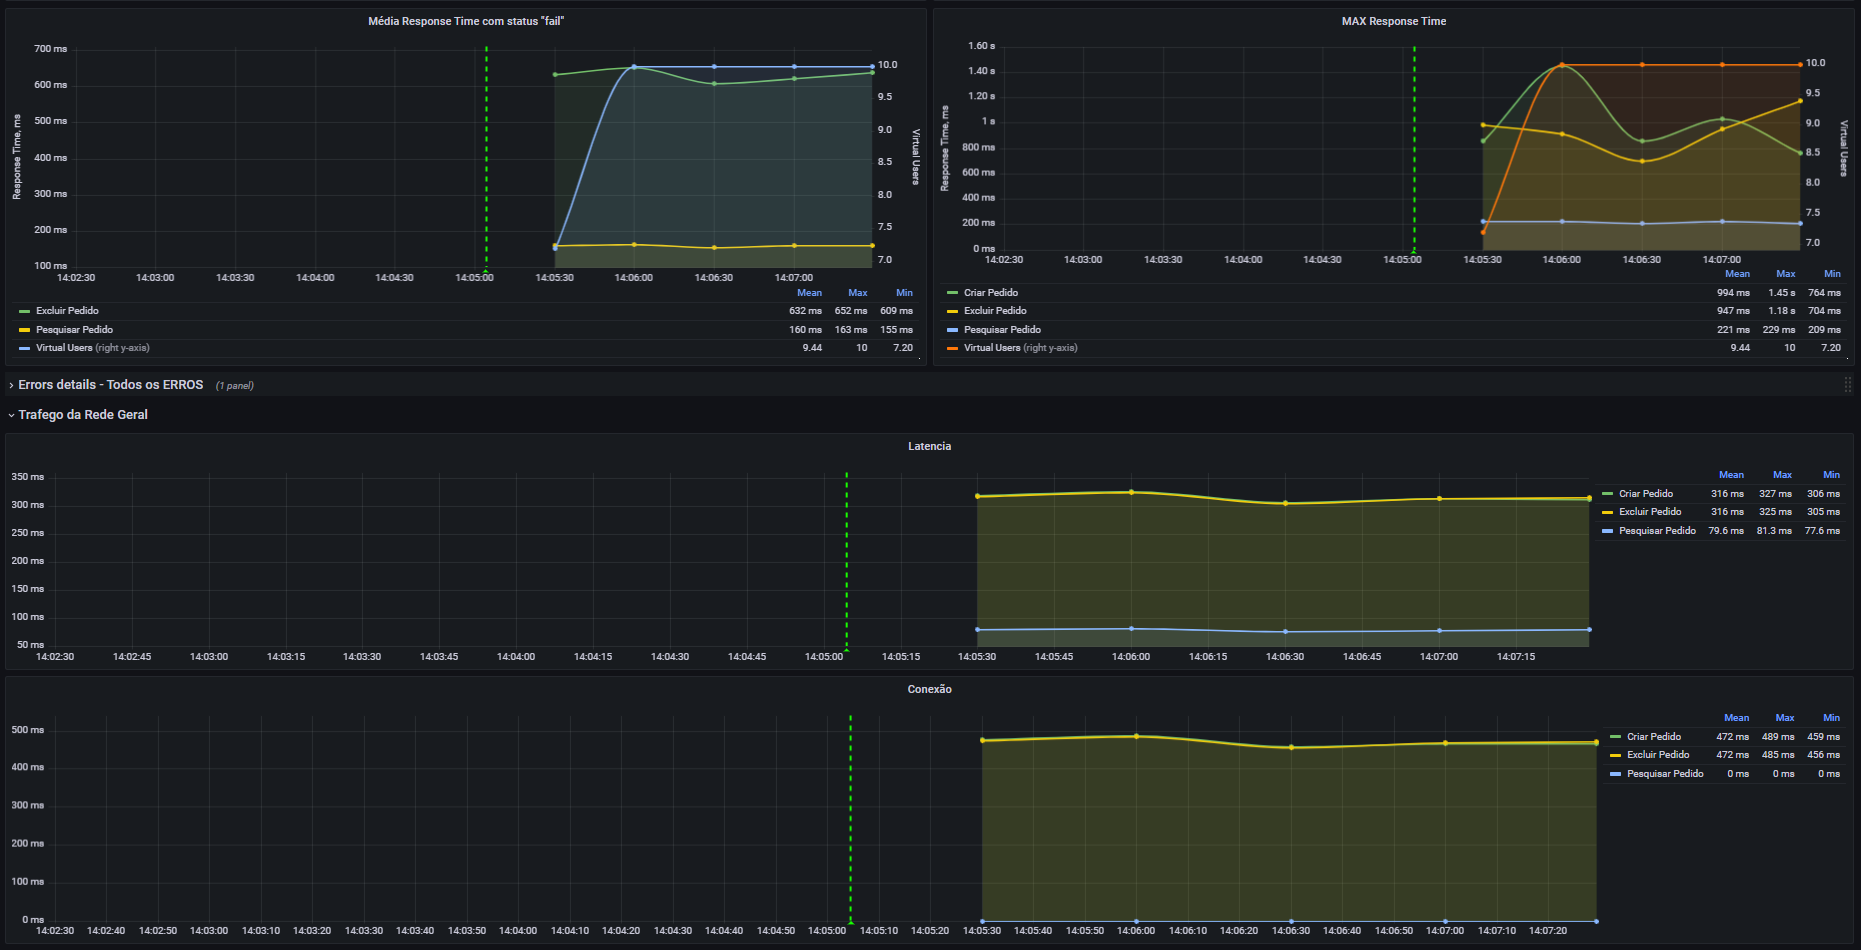Open the MAX Response Time panel title menu
Image resolution: width=1861 pixels, height=950 pixels.
coord(1393,21)
